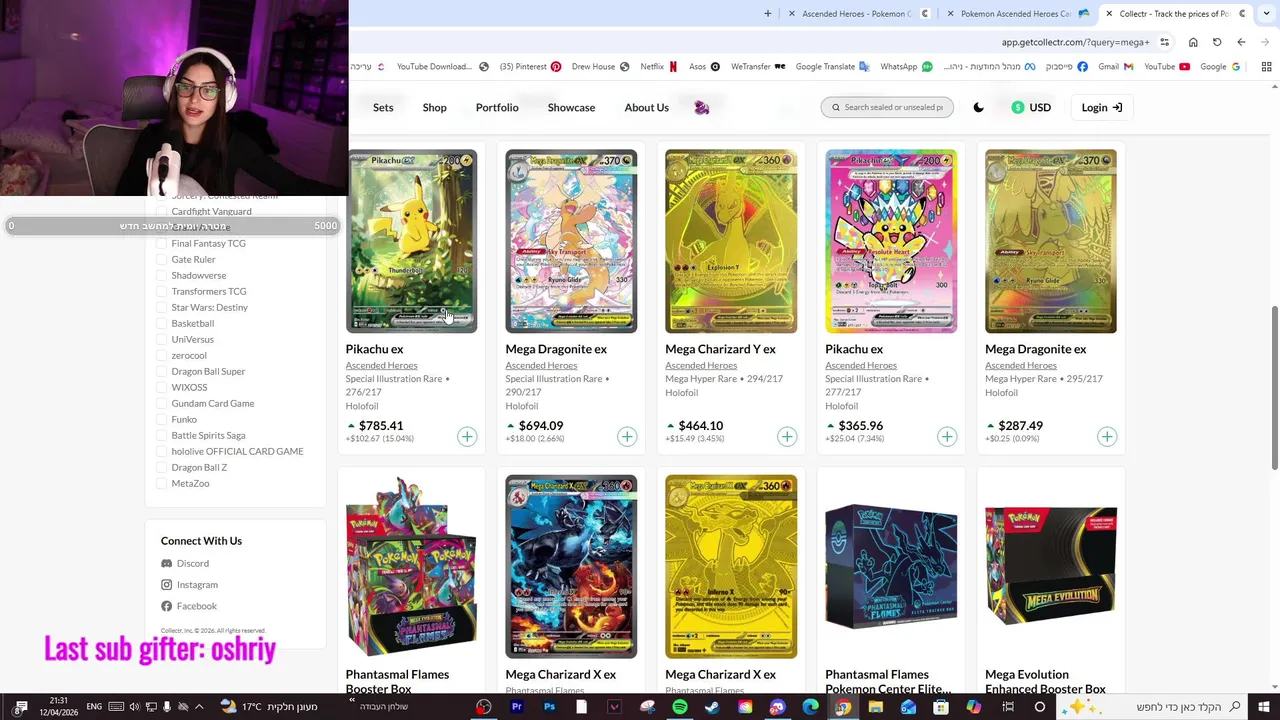The image size is (1280, 720).
Task: Expand hidden system tray icons chevron
Action: [199, 707]
